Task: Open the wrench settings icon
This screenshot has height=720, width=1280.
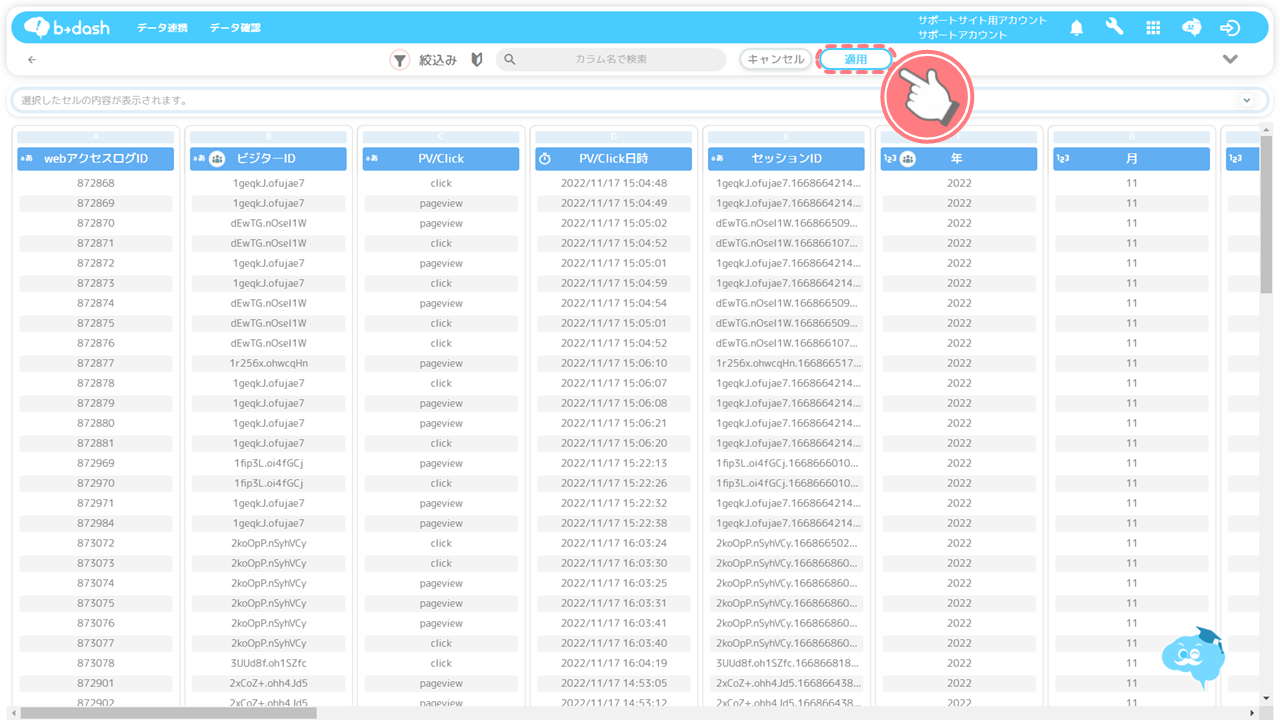Action: pos(1114,27)
